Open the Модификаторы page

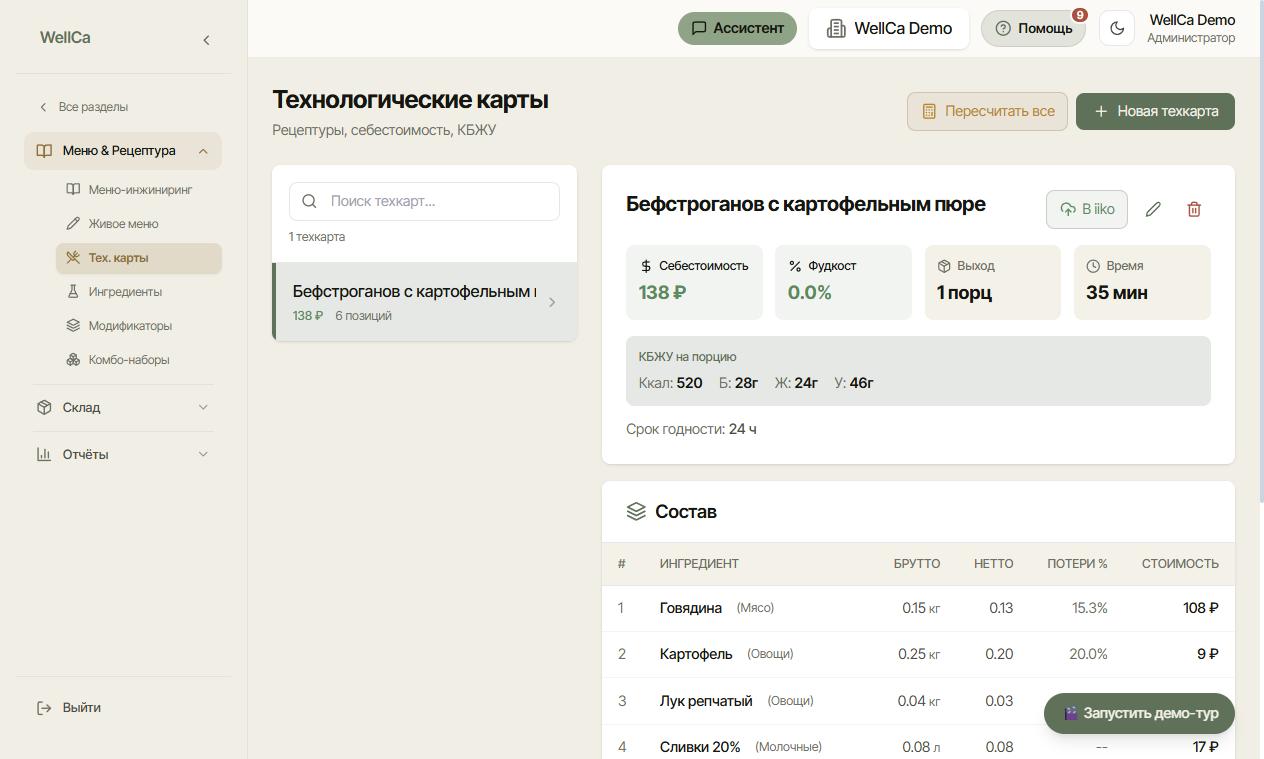pos(139,326)
